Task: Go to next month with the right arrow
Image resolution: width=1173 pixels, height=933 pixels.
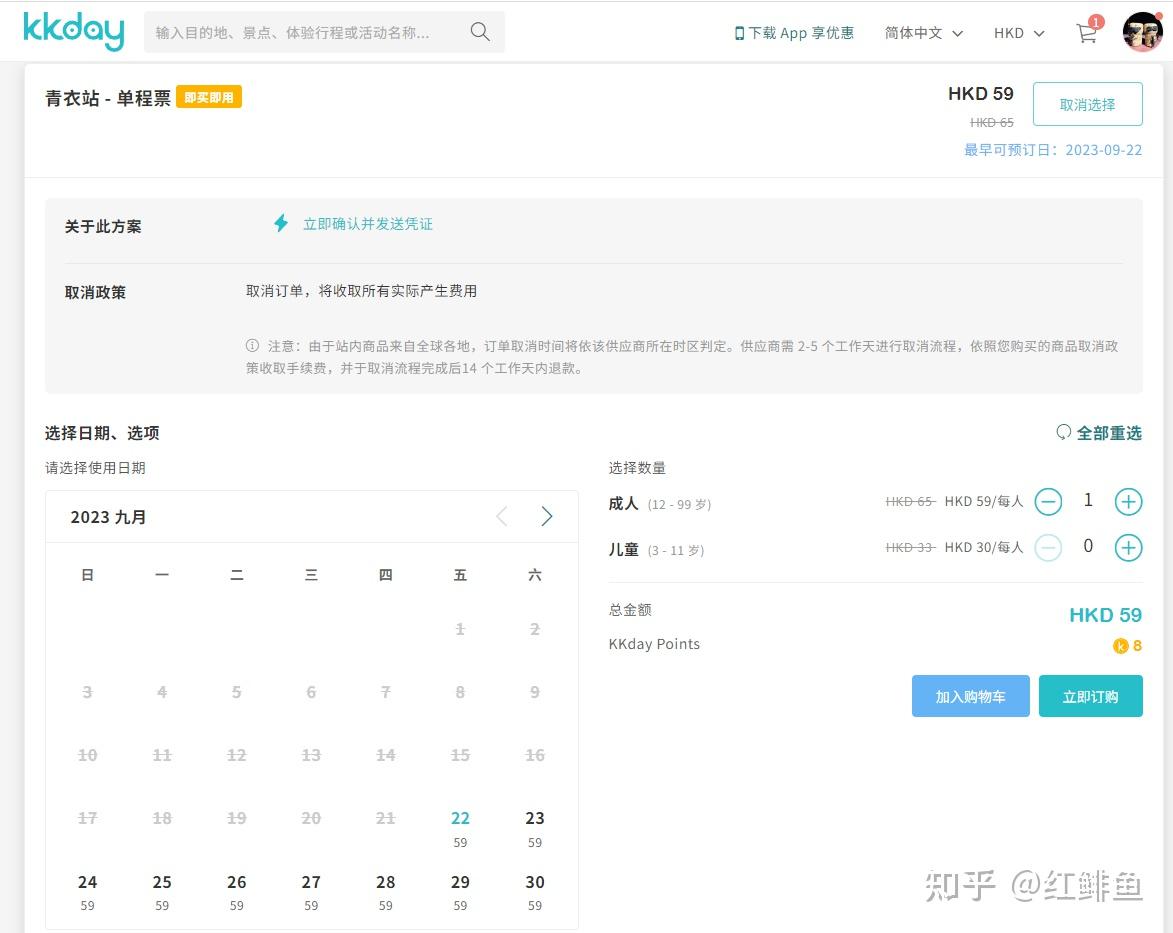Action: tap(547, 516)
